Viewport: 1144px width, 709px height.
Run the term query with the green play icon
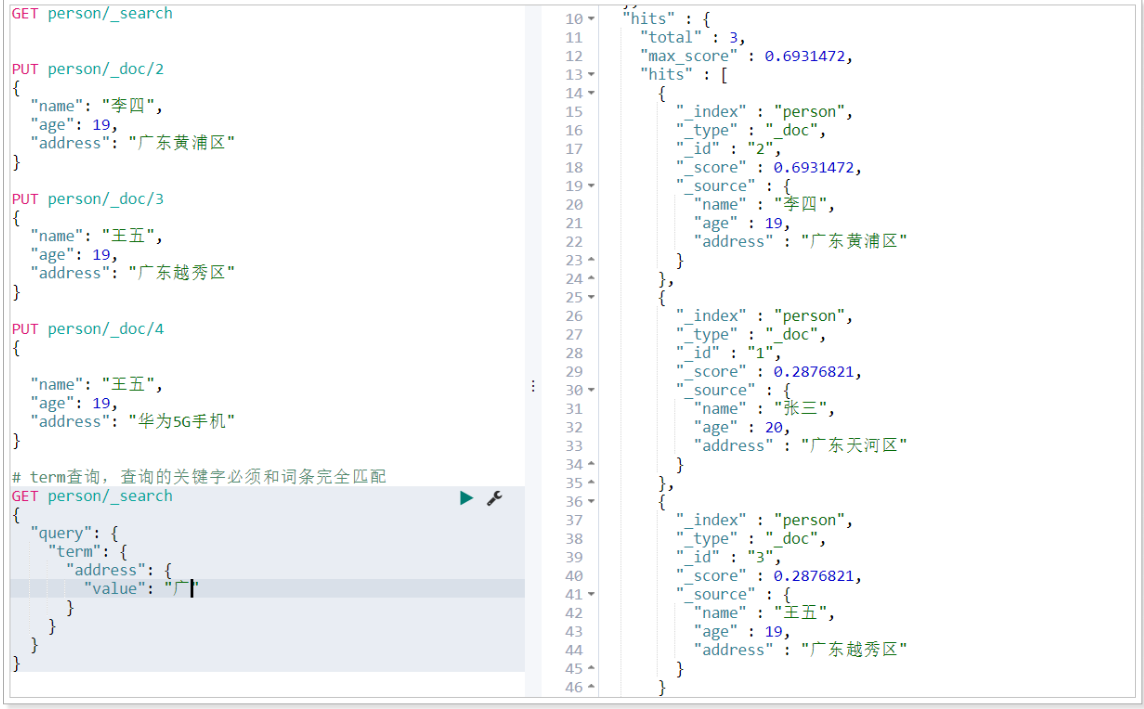coord(466,498)
